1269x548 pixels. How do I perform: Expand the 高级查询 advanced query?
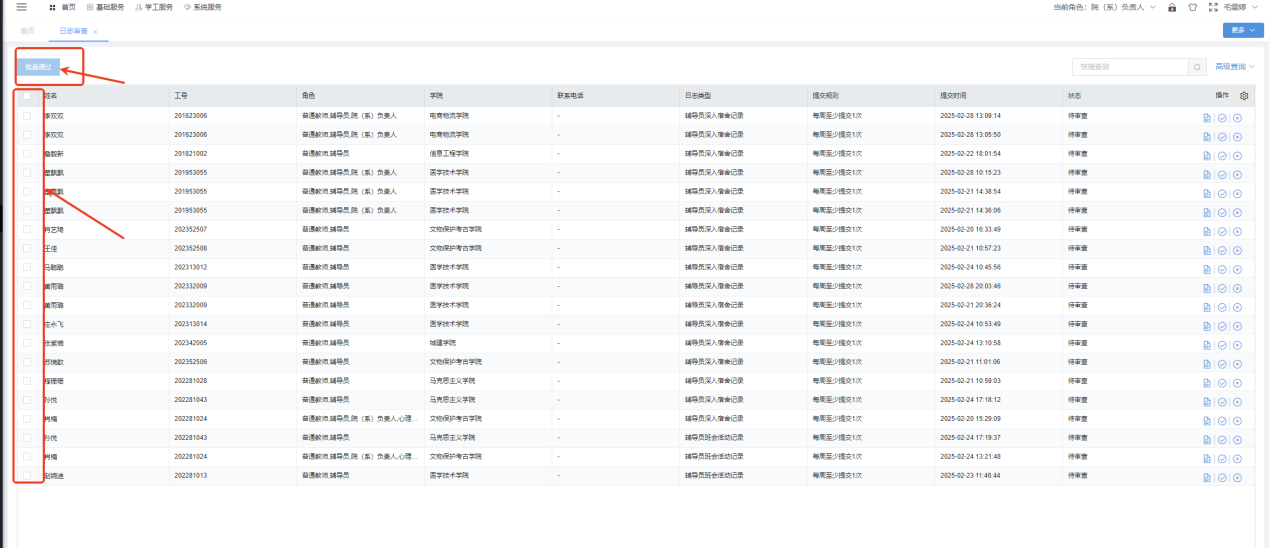click(1235, 67)
